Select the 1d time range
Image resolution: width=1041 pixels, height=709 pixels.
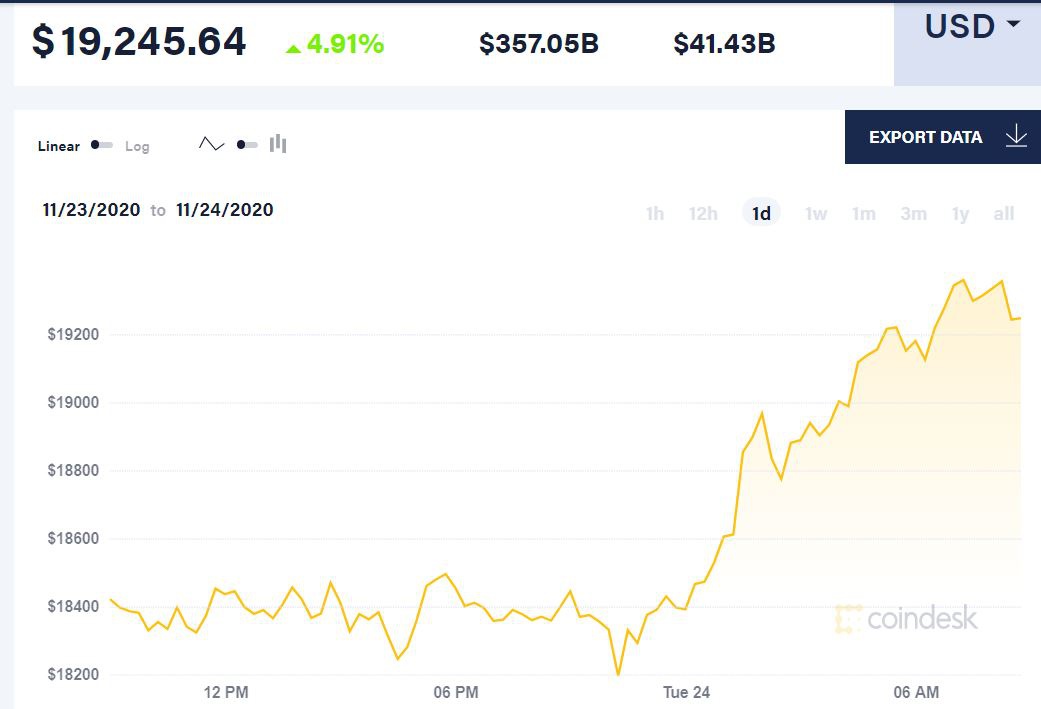pos(761,213)
